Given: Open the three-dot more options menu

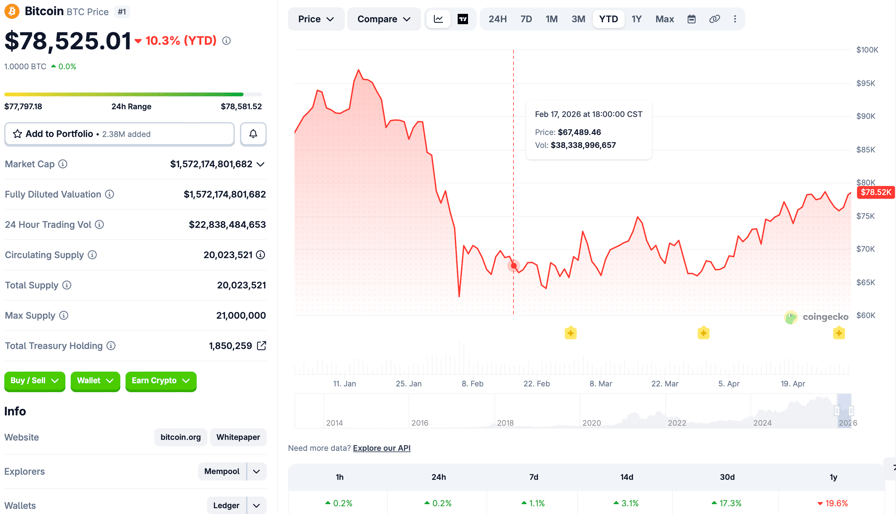Looking at the screenshot, I should point(735,19).
